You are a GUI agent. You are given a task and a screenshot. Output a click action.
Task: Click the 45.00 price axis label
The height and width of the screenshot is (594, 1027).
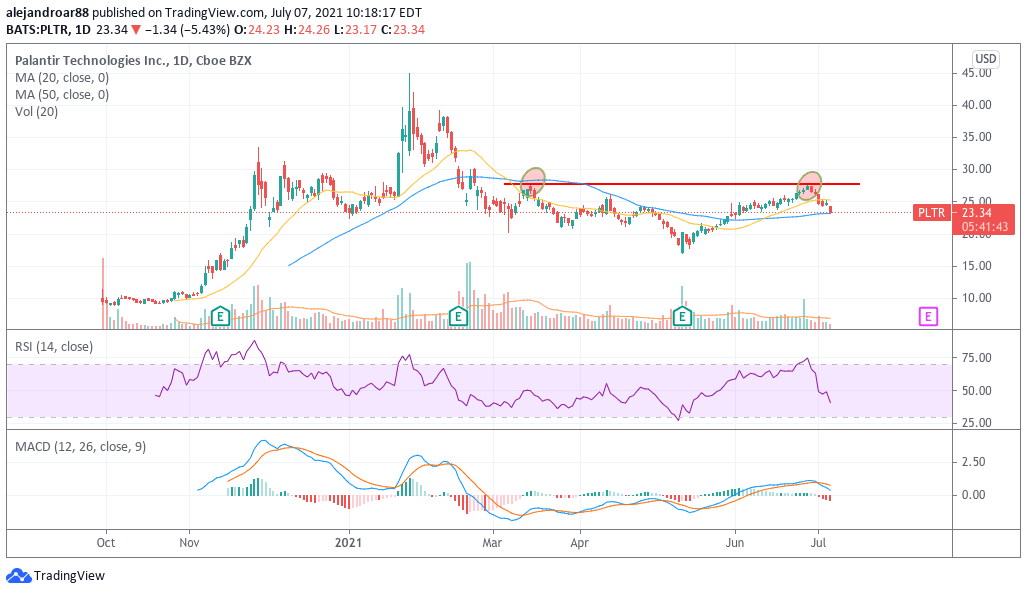coord(976,73)
